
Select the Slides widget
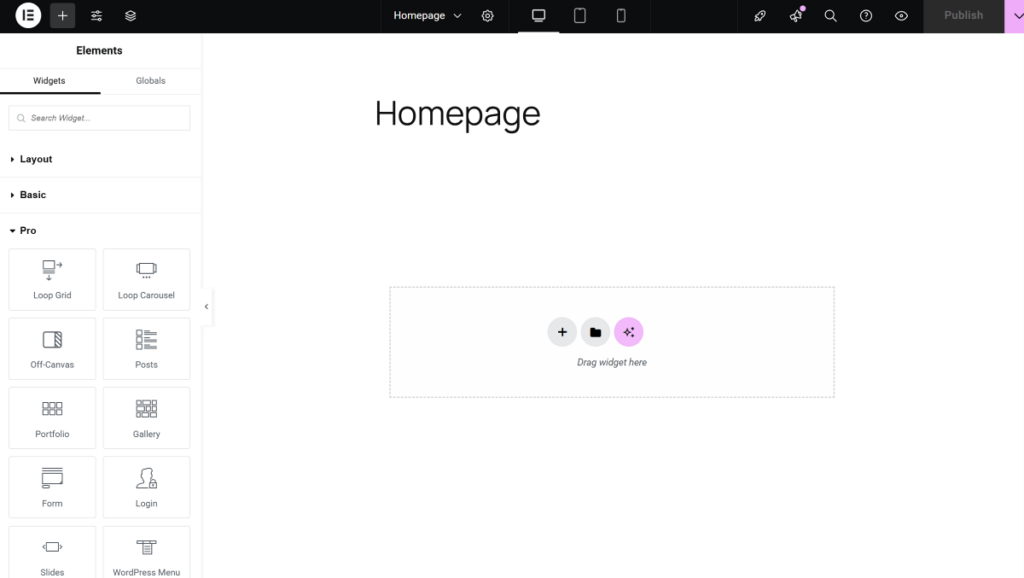[52, 553]
